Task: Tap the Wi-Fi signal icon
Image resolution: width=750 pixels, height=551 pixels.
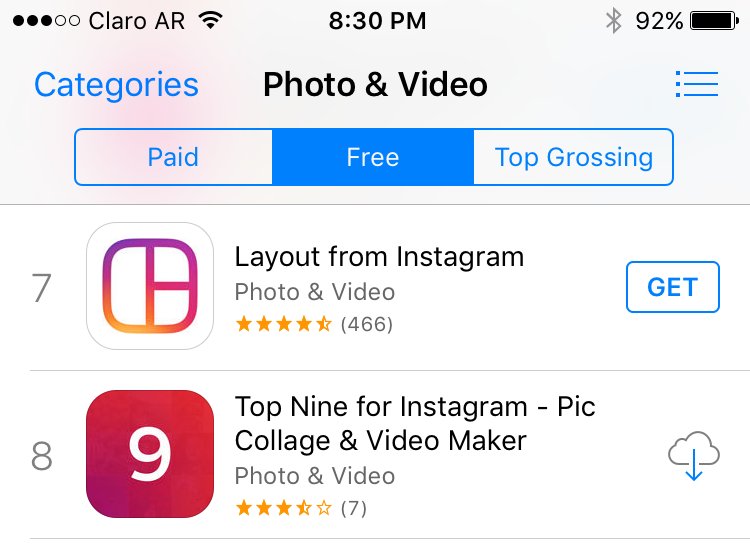Action: pos(210,20)
